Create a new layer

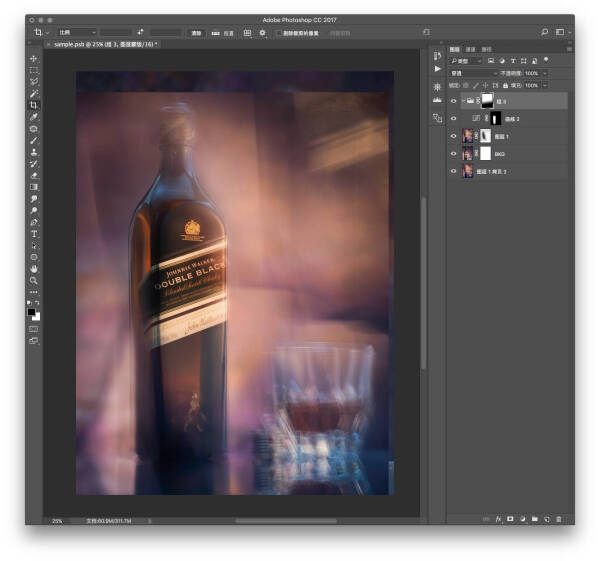(x=546, y=519)
